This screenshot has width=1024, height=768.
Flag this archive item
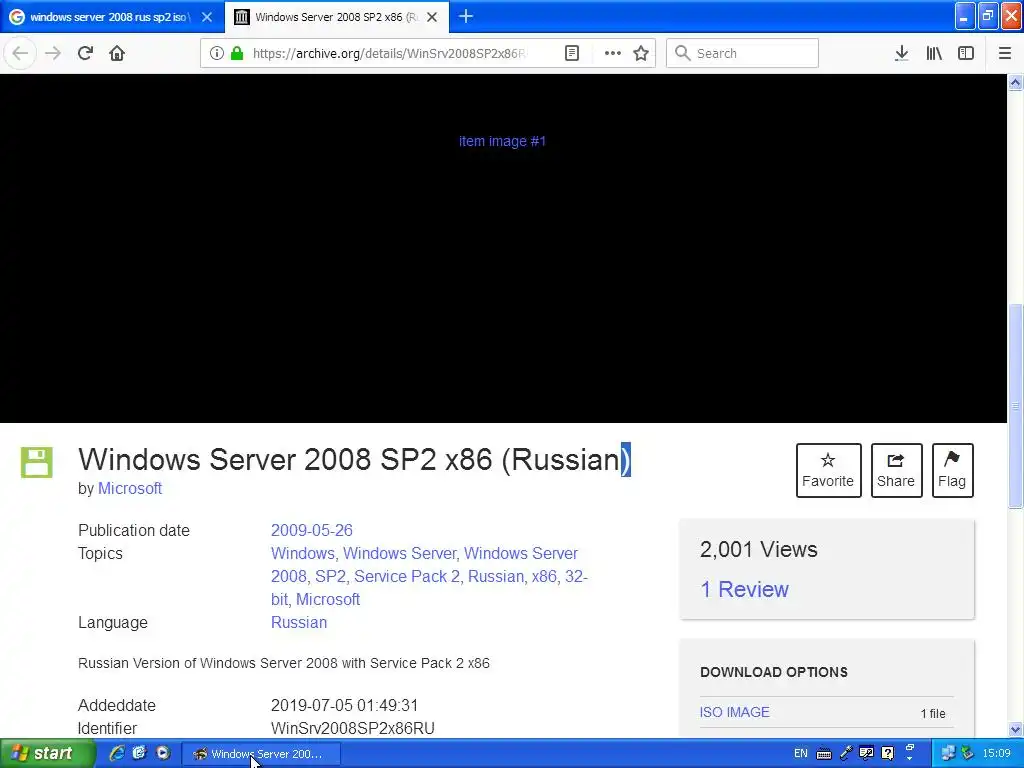tap(952, 470)
